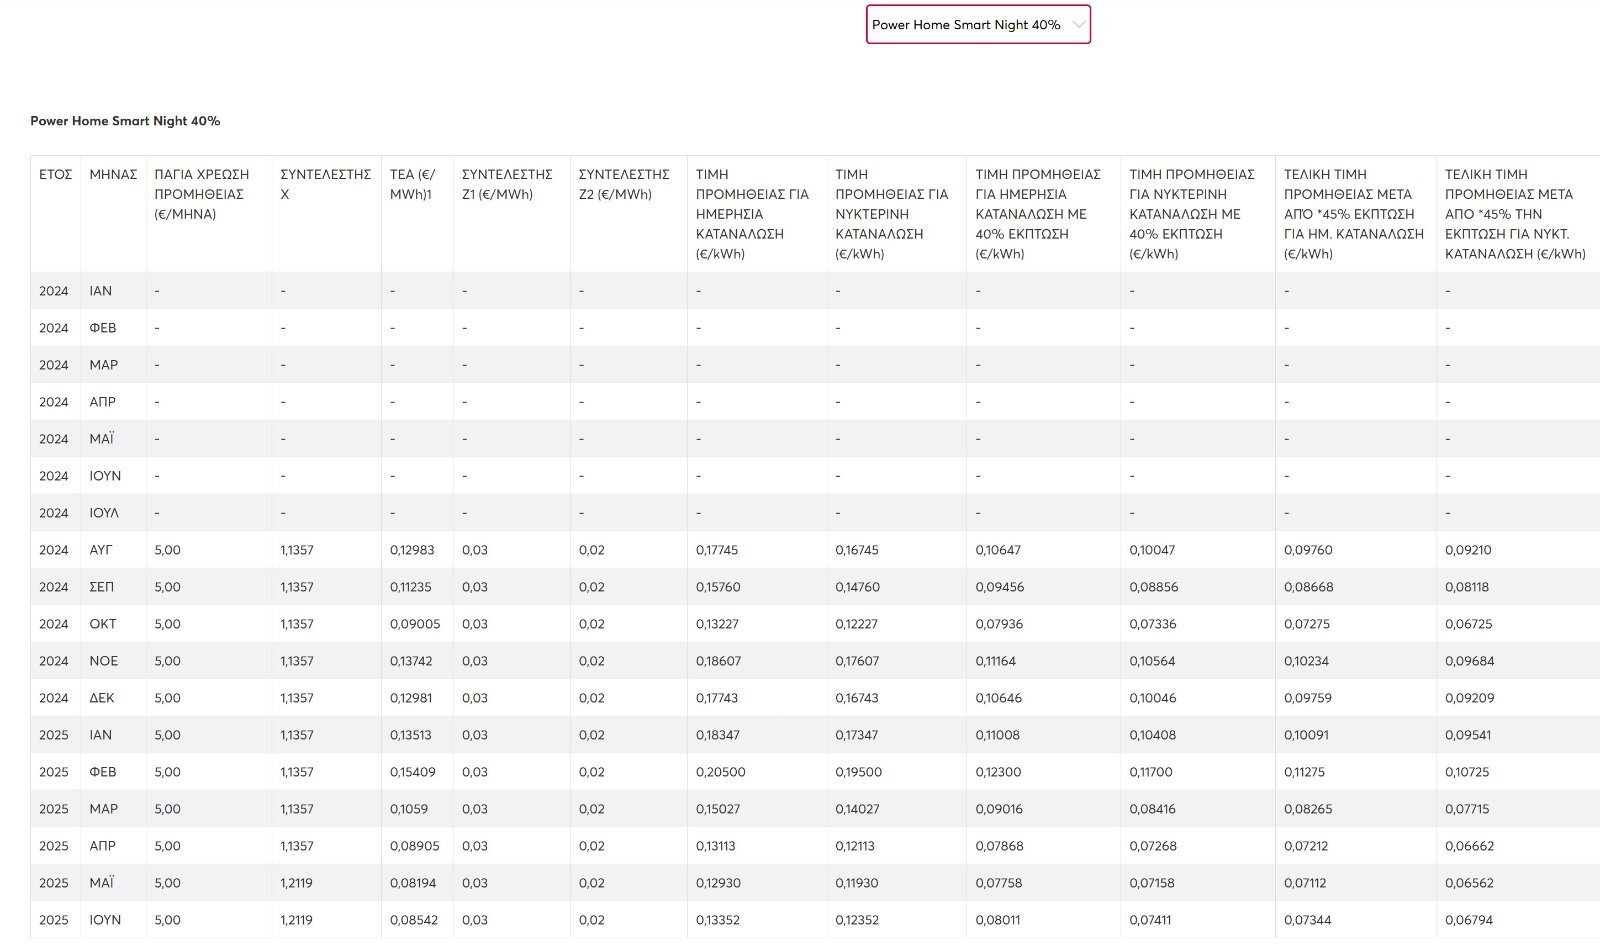Click discounted night price 0,07158
The width and height of the screenshot is (1600, 946).
tap(1152, 883)
